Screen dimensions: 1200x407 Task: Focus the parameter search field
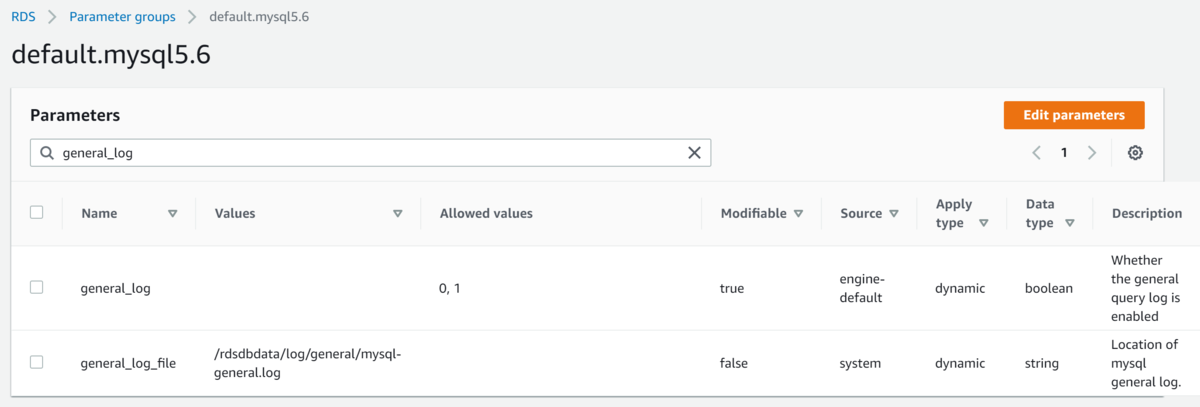click(370, 153)
